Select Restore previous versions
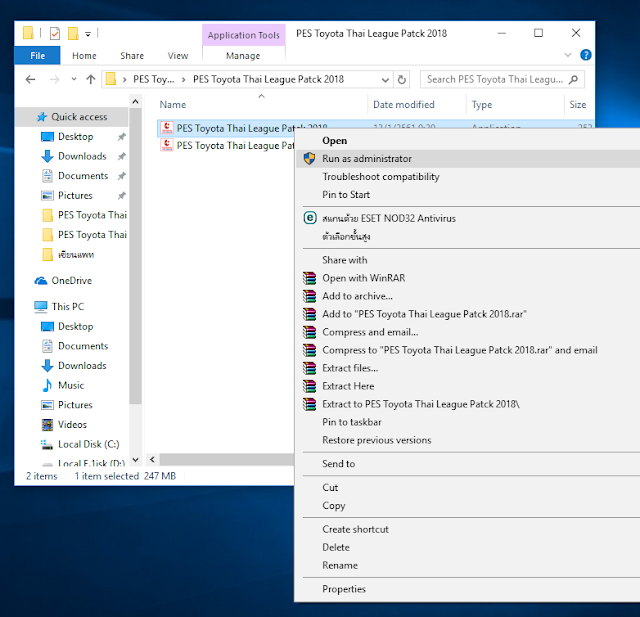The image size is (640, 617). pos(376,440)
